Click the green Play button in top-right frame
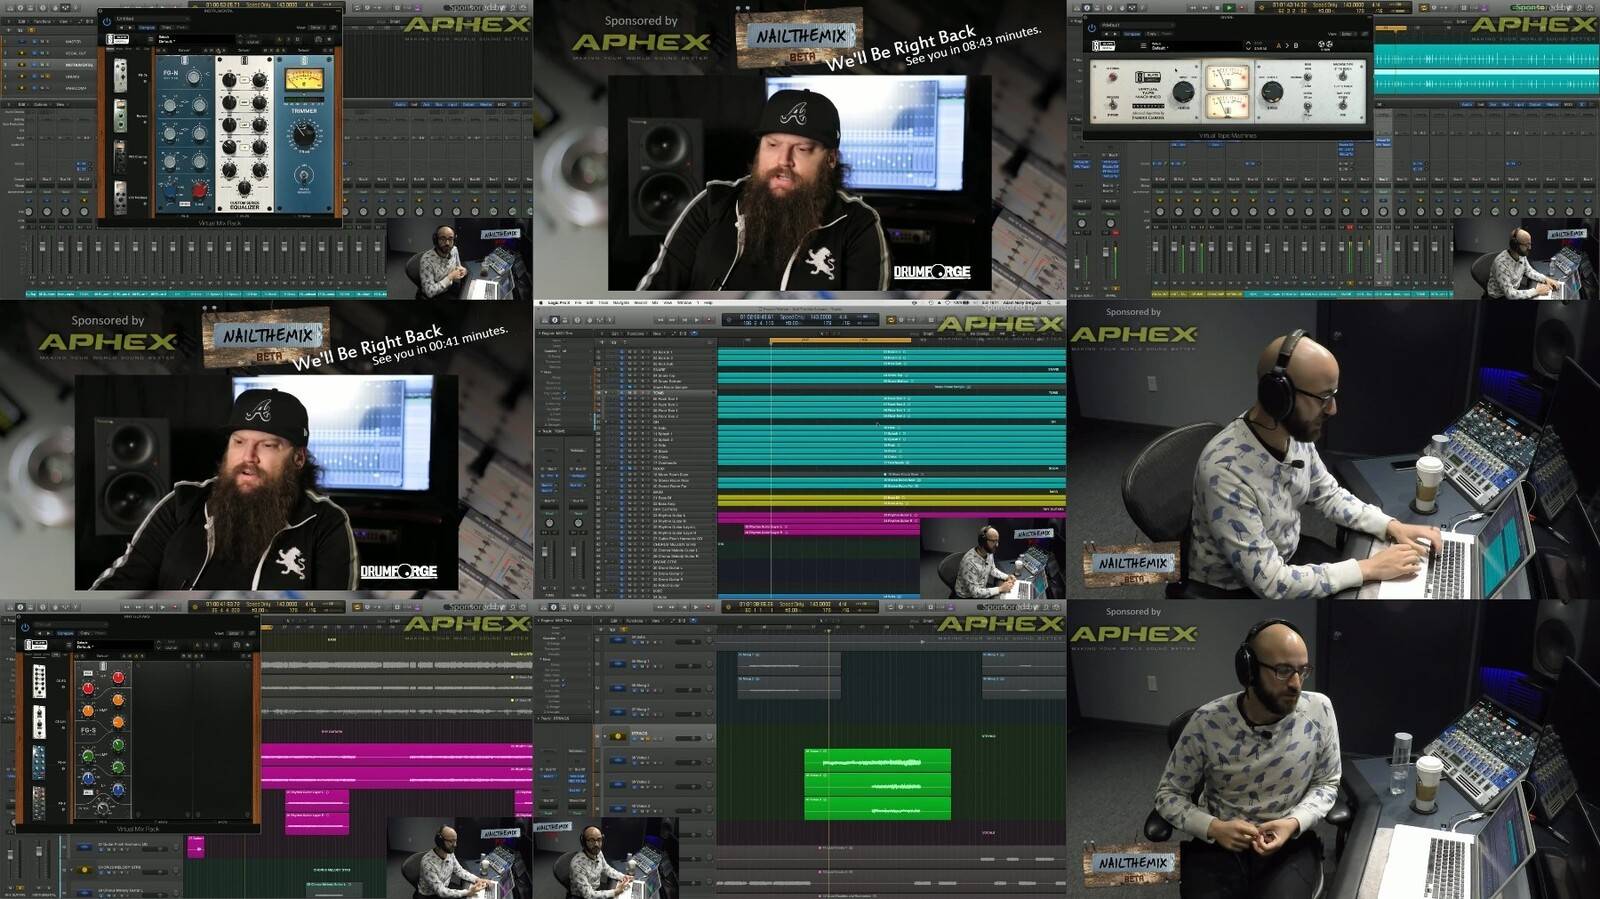 coord(1229,7)
